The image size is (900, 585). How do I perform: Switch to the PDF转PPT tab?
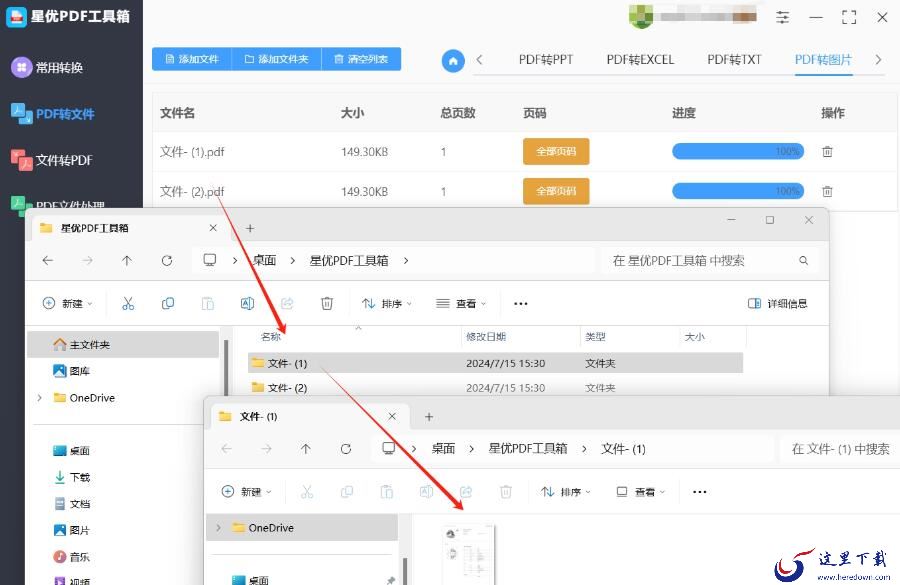(x=546, y=60)
